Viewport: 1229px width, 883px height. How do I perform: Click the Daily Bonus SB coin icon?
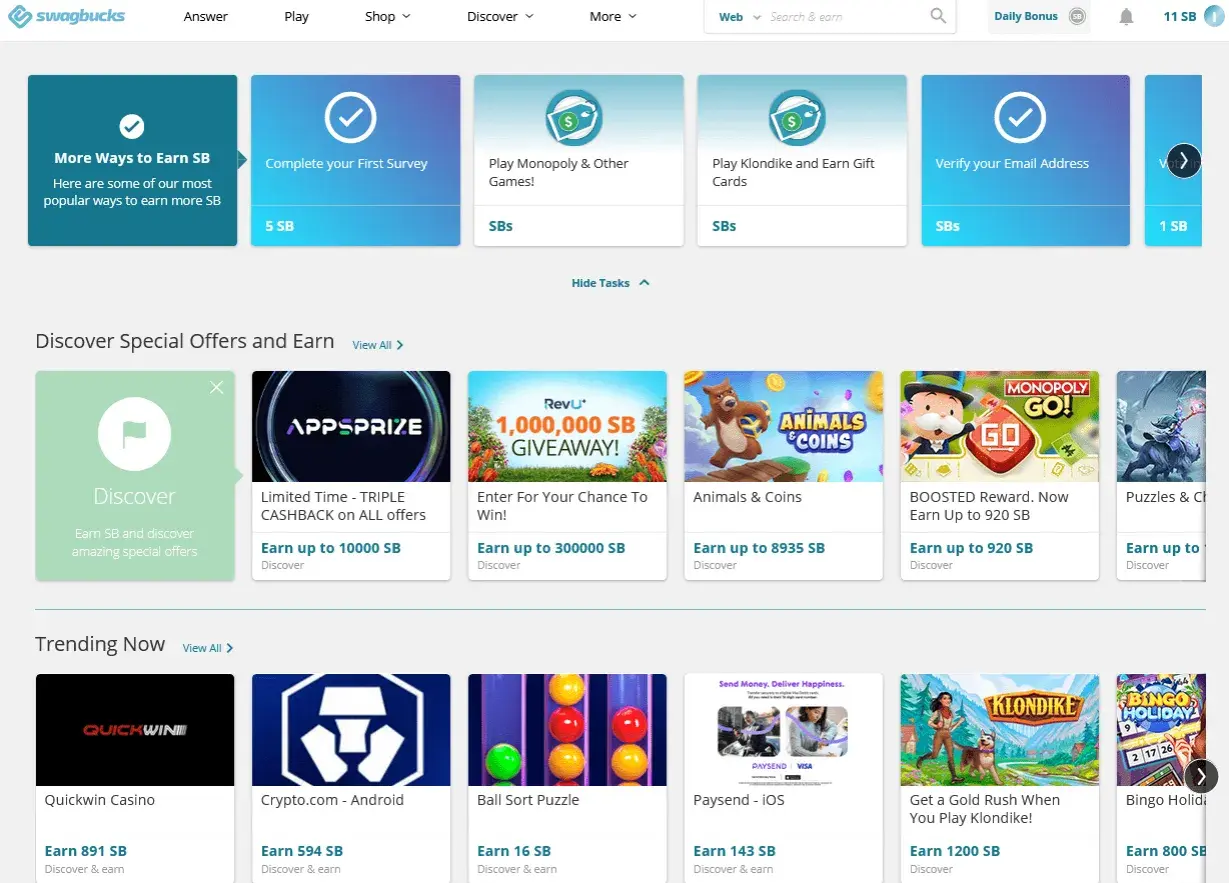click(x=1076, y=16)
